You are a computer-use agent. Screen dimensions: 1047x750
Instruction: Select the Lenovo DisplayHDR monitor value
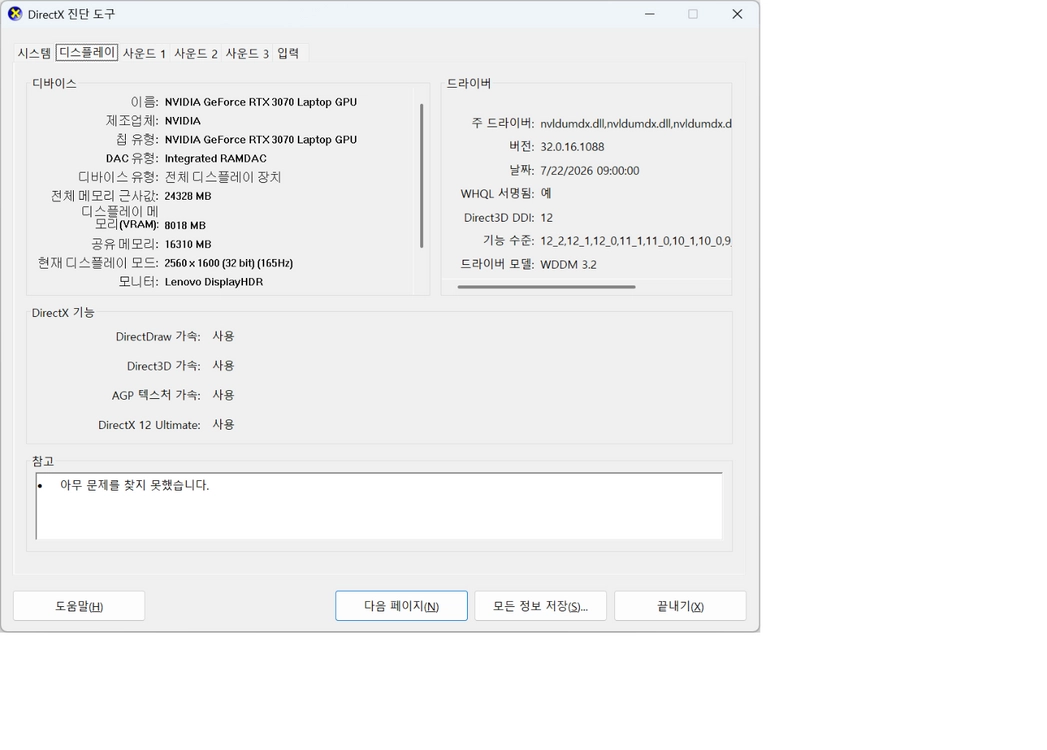click(214, 282)
